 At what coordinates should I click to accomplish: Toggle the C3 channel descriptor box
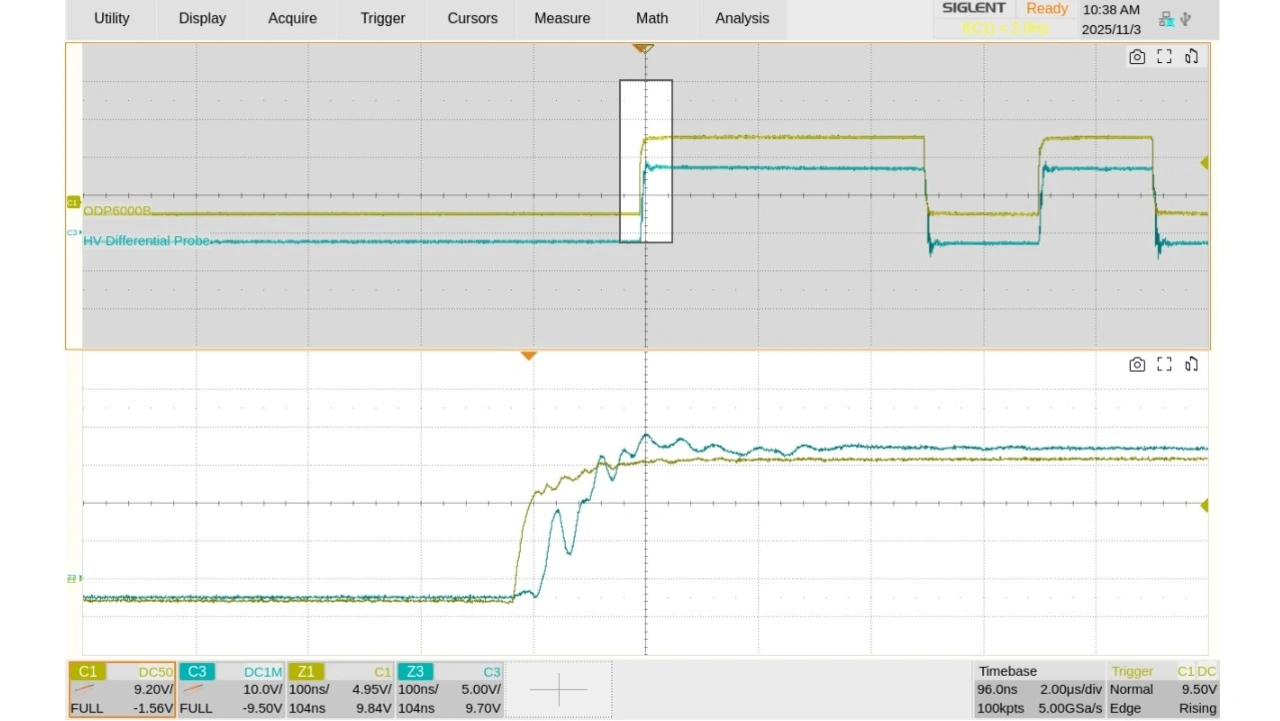click(x=231, y=689)
